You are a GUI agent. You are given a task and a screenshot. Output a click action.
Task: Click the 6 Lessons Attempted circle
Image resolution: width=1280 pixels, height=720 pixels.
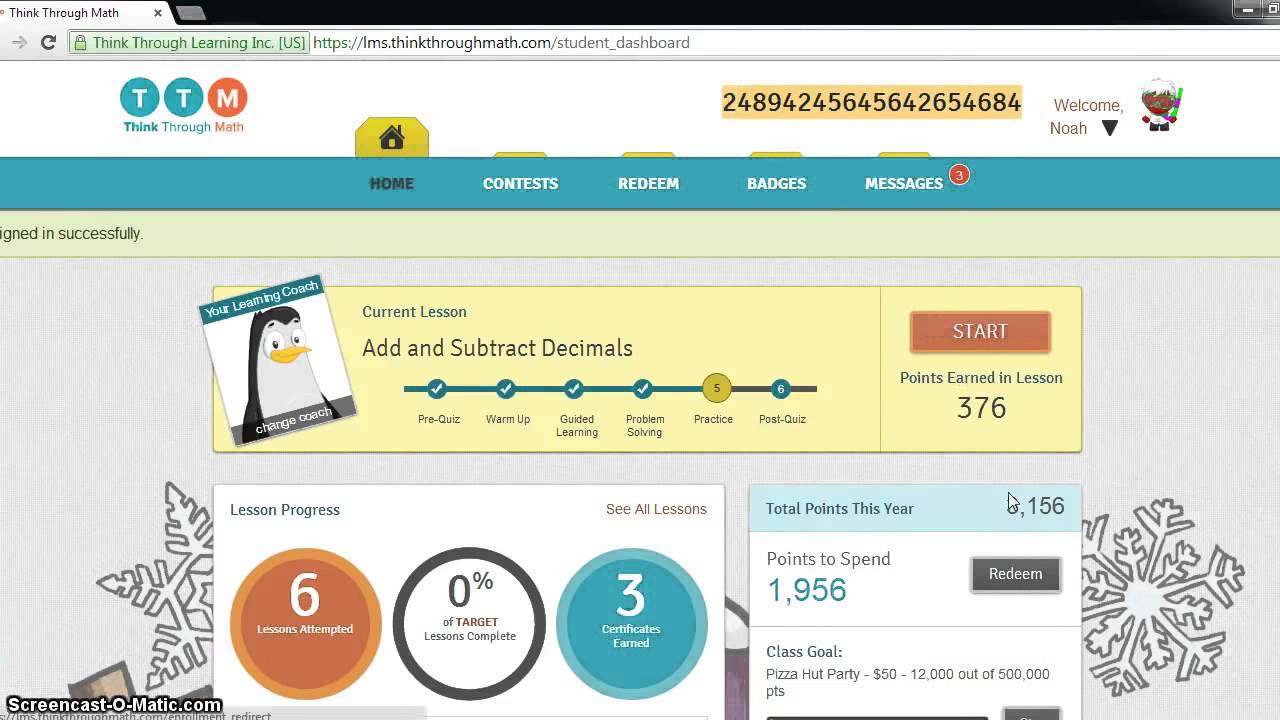tap(306, 623)
